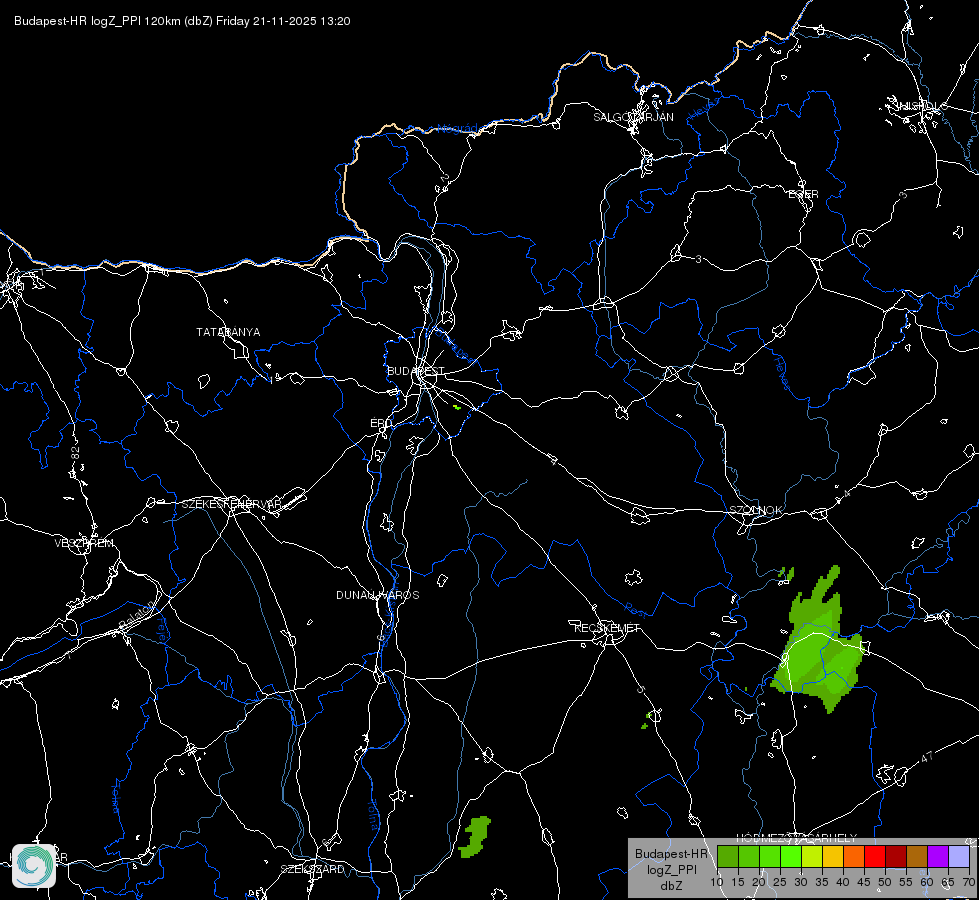The width and height of the screenshot is (979, 900).
Task: Click the SZEKESFEHERVAR city label
Action: [231, 504]
